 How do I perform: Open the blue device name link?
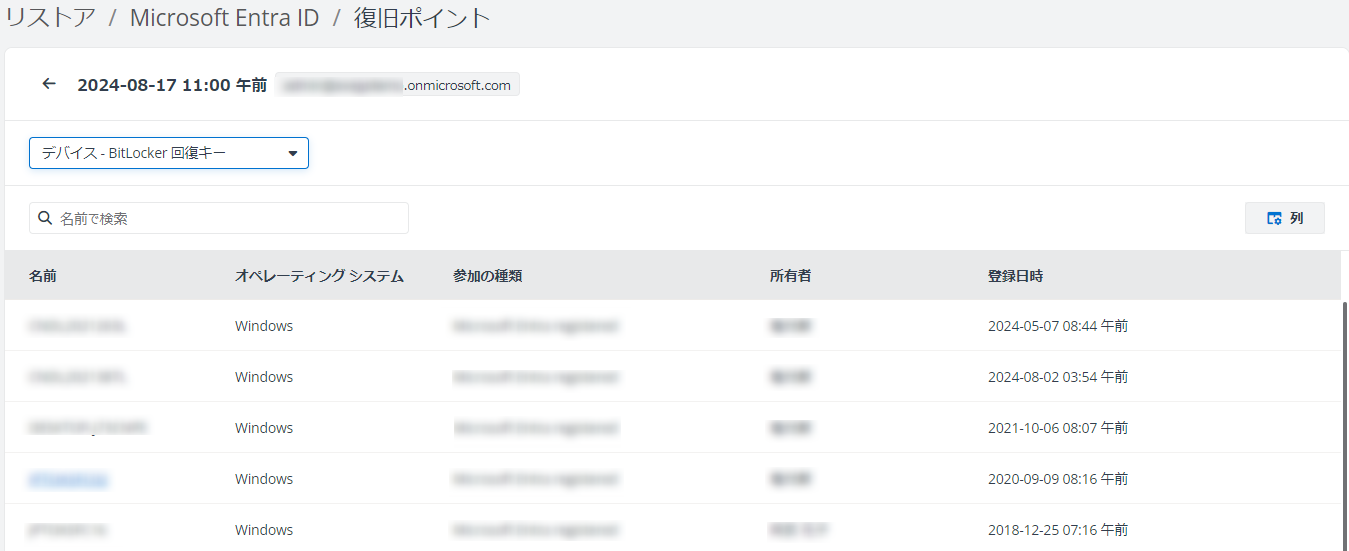click(x=68, y=479)
